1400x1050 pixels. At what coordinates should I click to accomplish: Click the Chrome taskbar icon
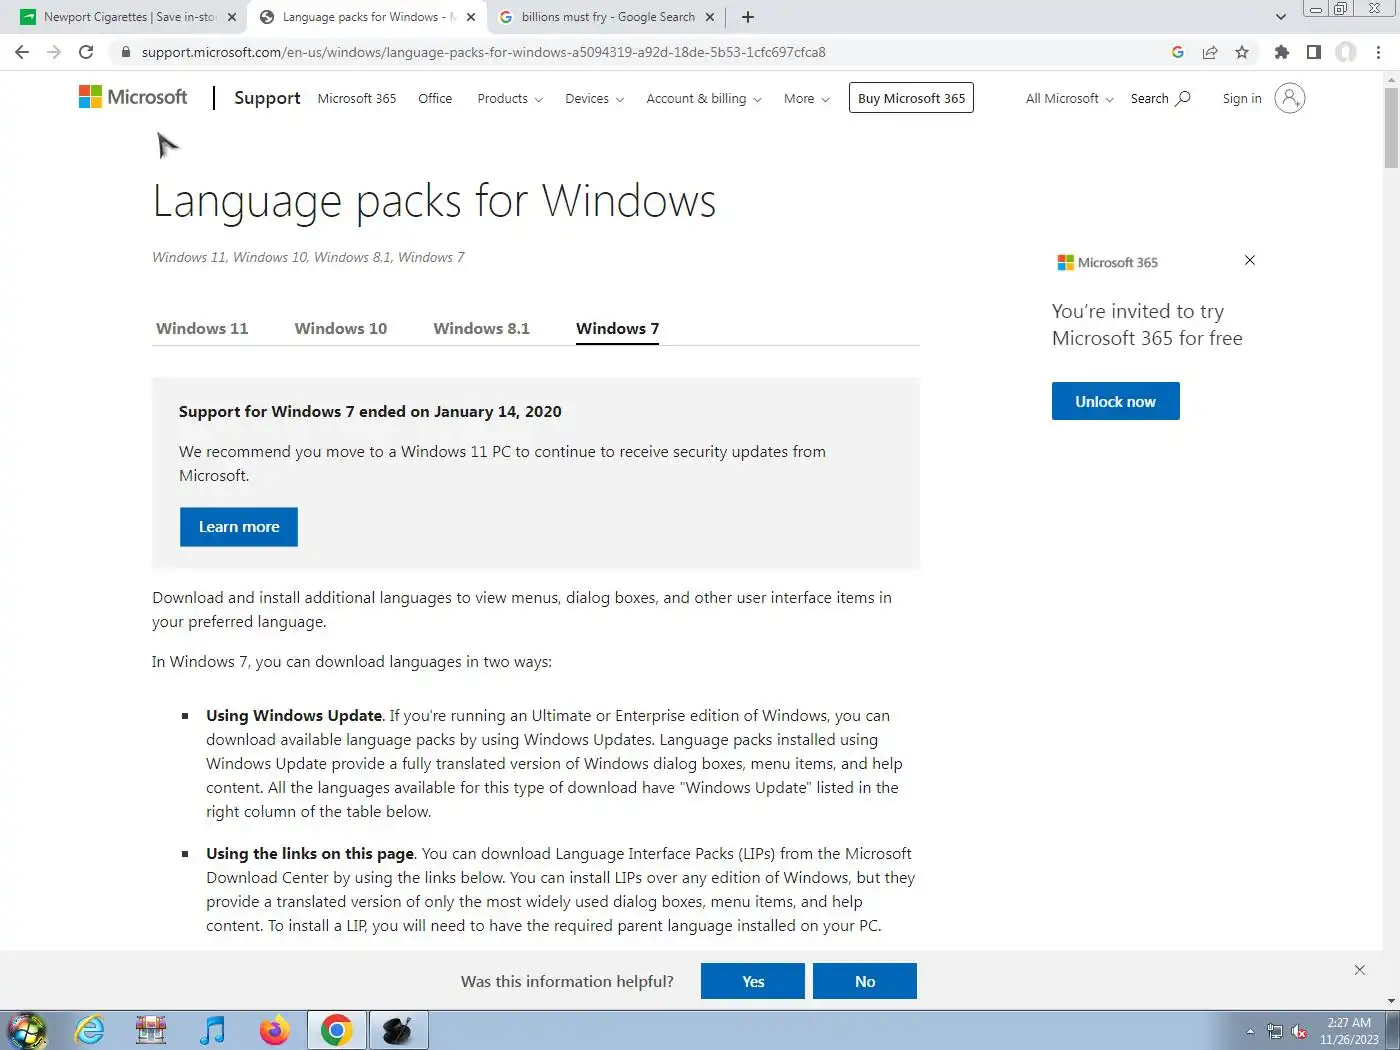(x=337, y=1030)
